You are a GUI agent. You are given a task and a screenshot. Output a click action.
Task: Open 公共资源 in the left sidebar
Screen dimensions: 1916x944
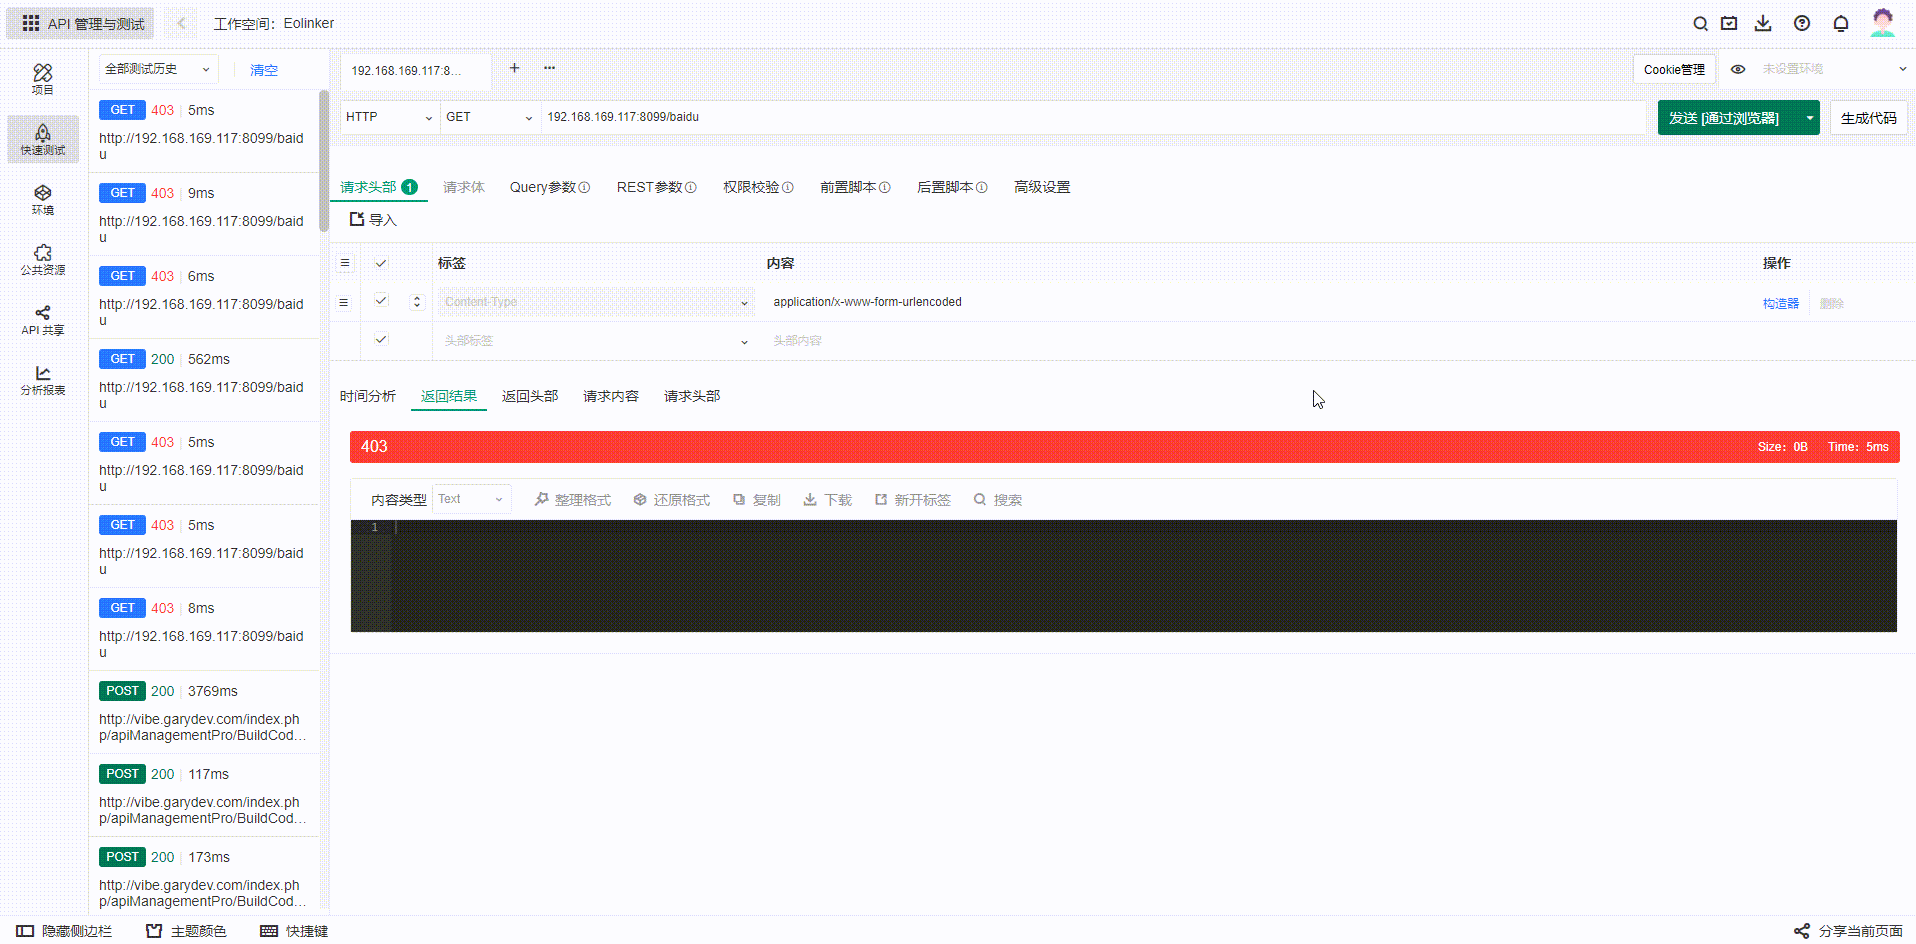43,259
